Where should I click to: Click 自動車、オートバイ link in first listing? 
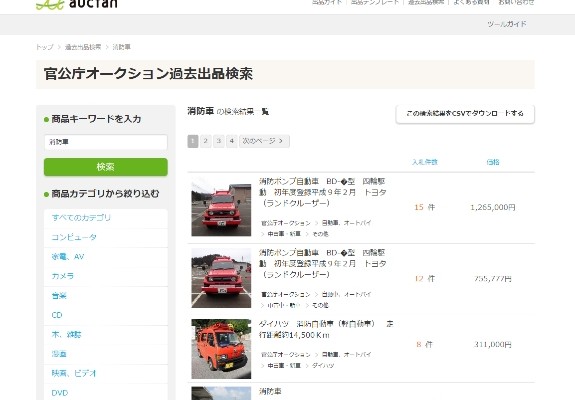[347, 223]
